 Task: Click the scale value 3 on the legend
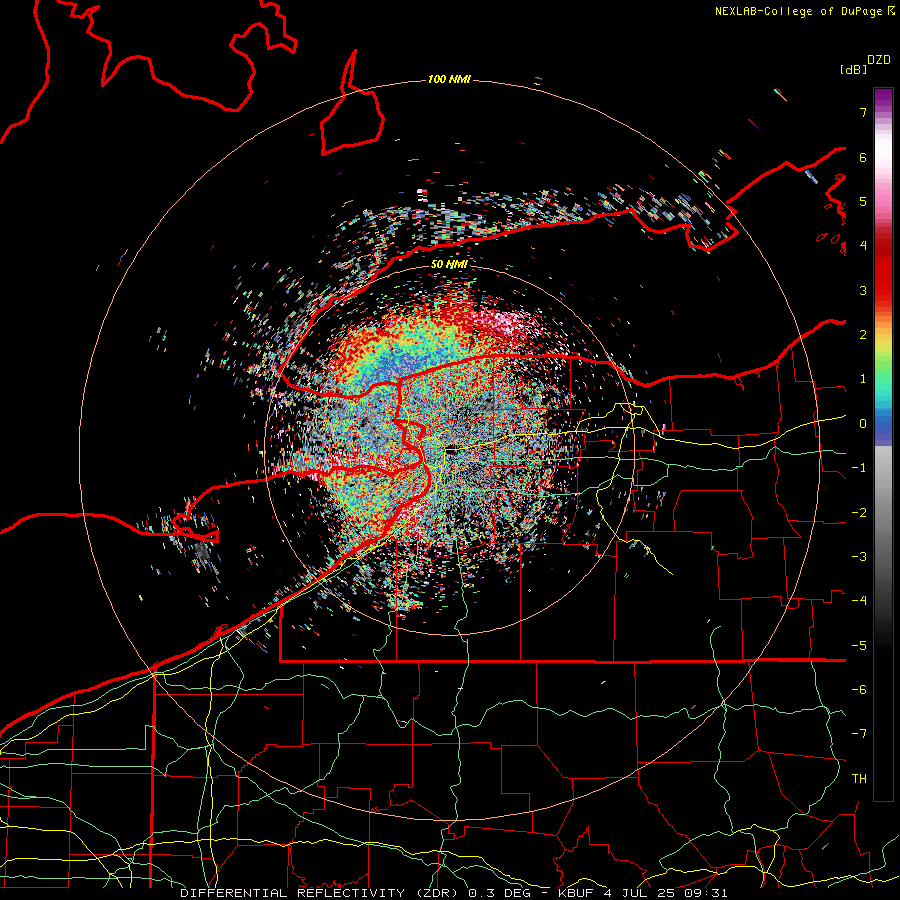pyautogui.click(x=863, y=290)
